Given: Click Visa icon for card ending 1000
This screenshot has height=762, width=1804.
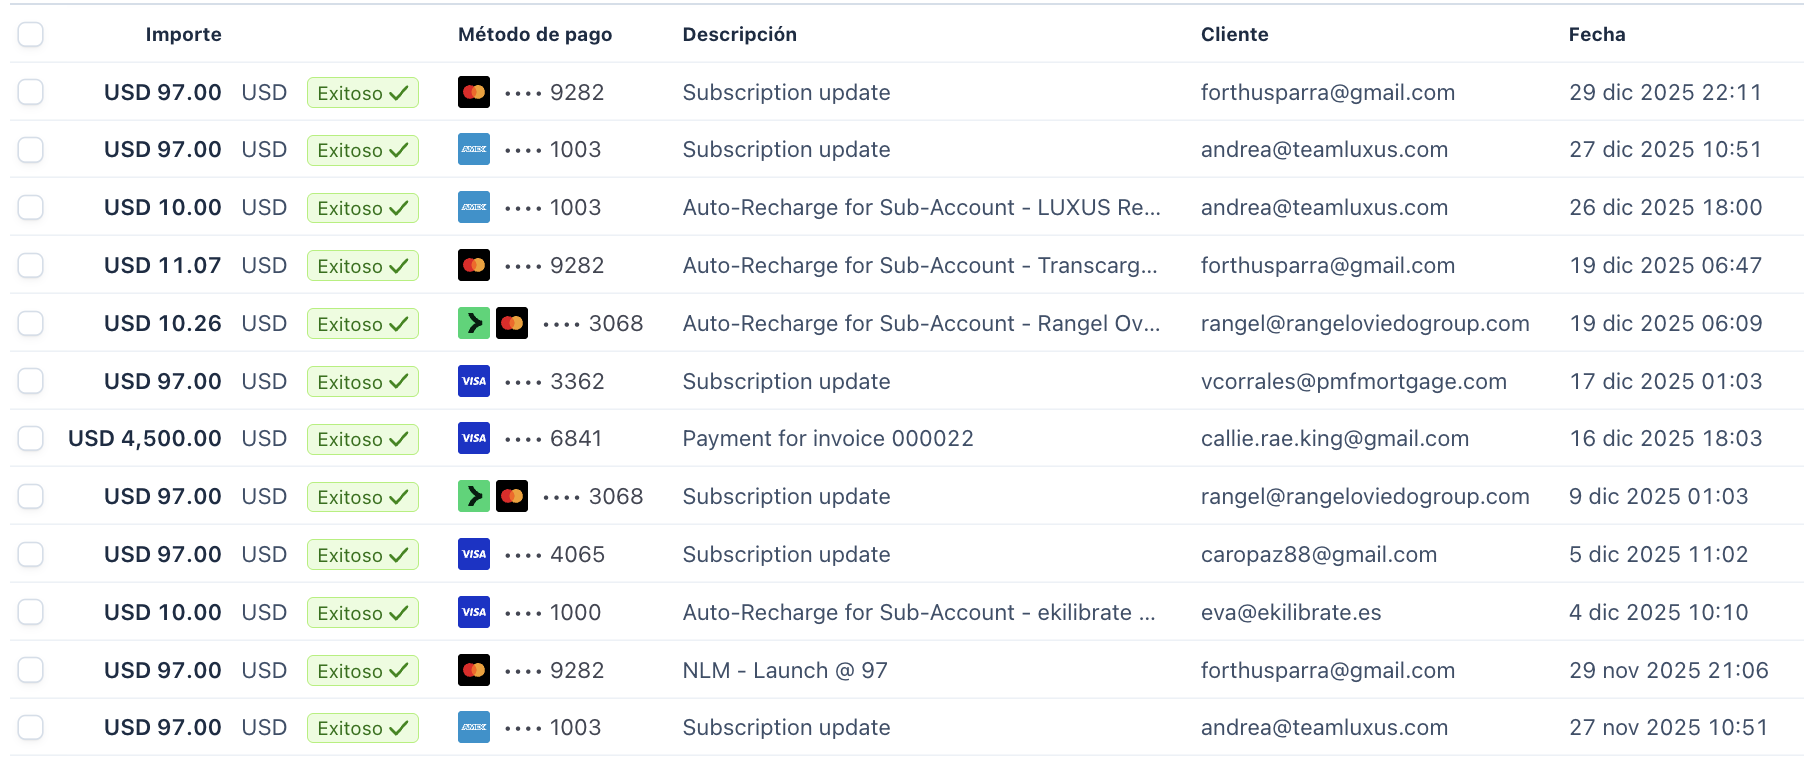Looking at the screenshot, I should (474, 612).
